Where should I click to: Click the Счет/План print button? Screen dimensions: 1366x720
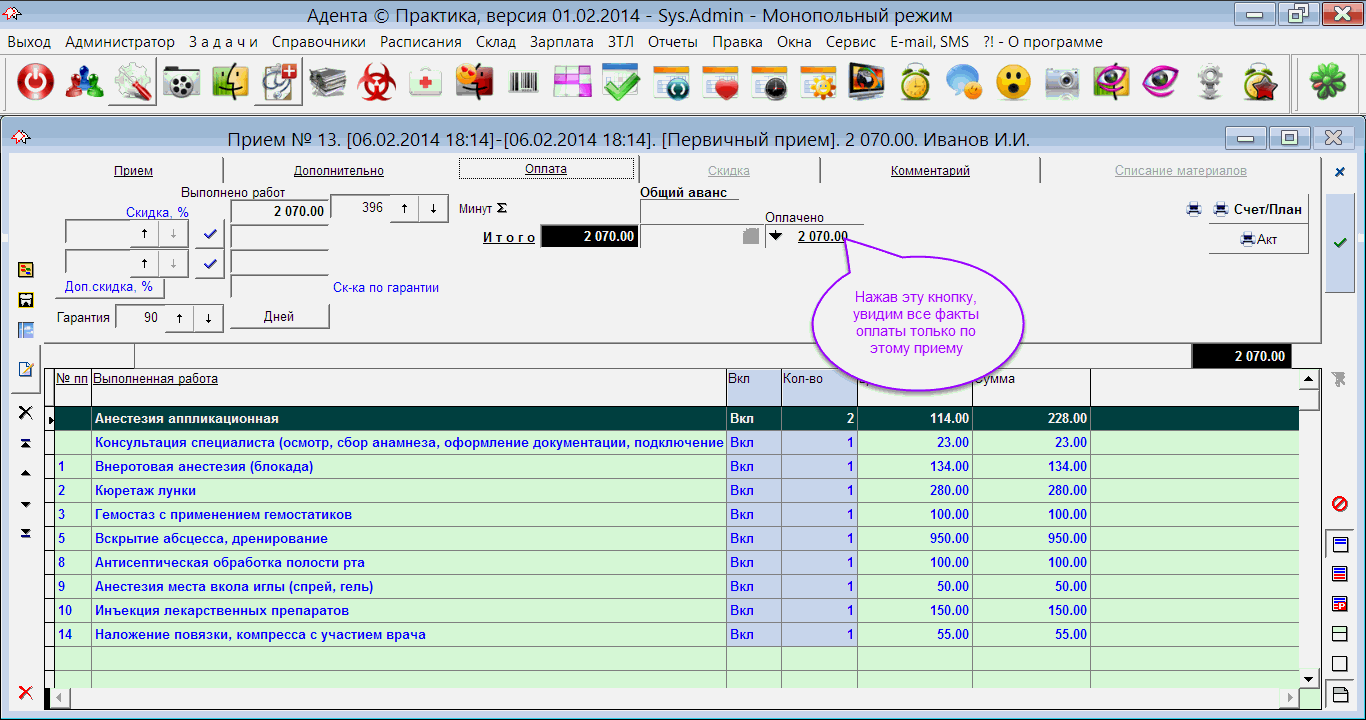click(1258, 209)
